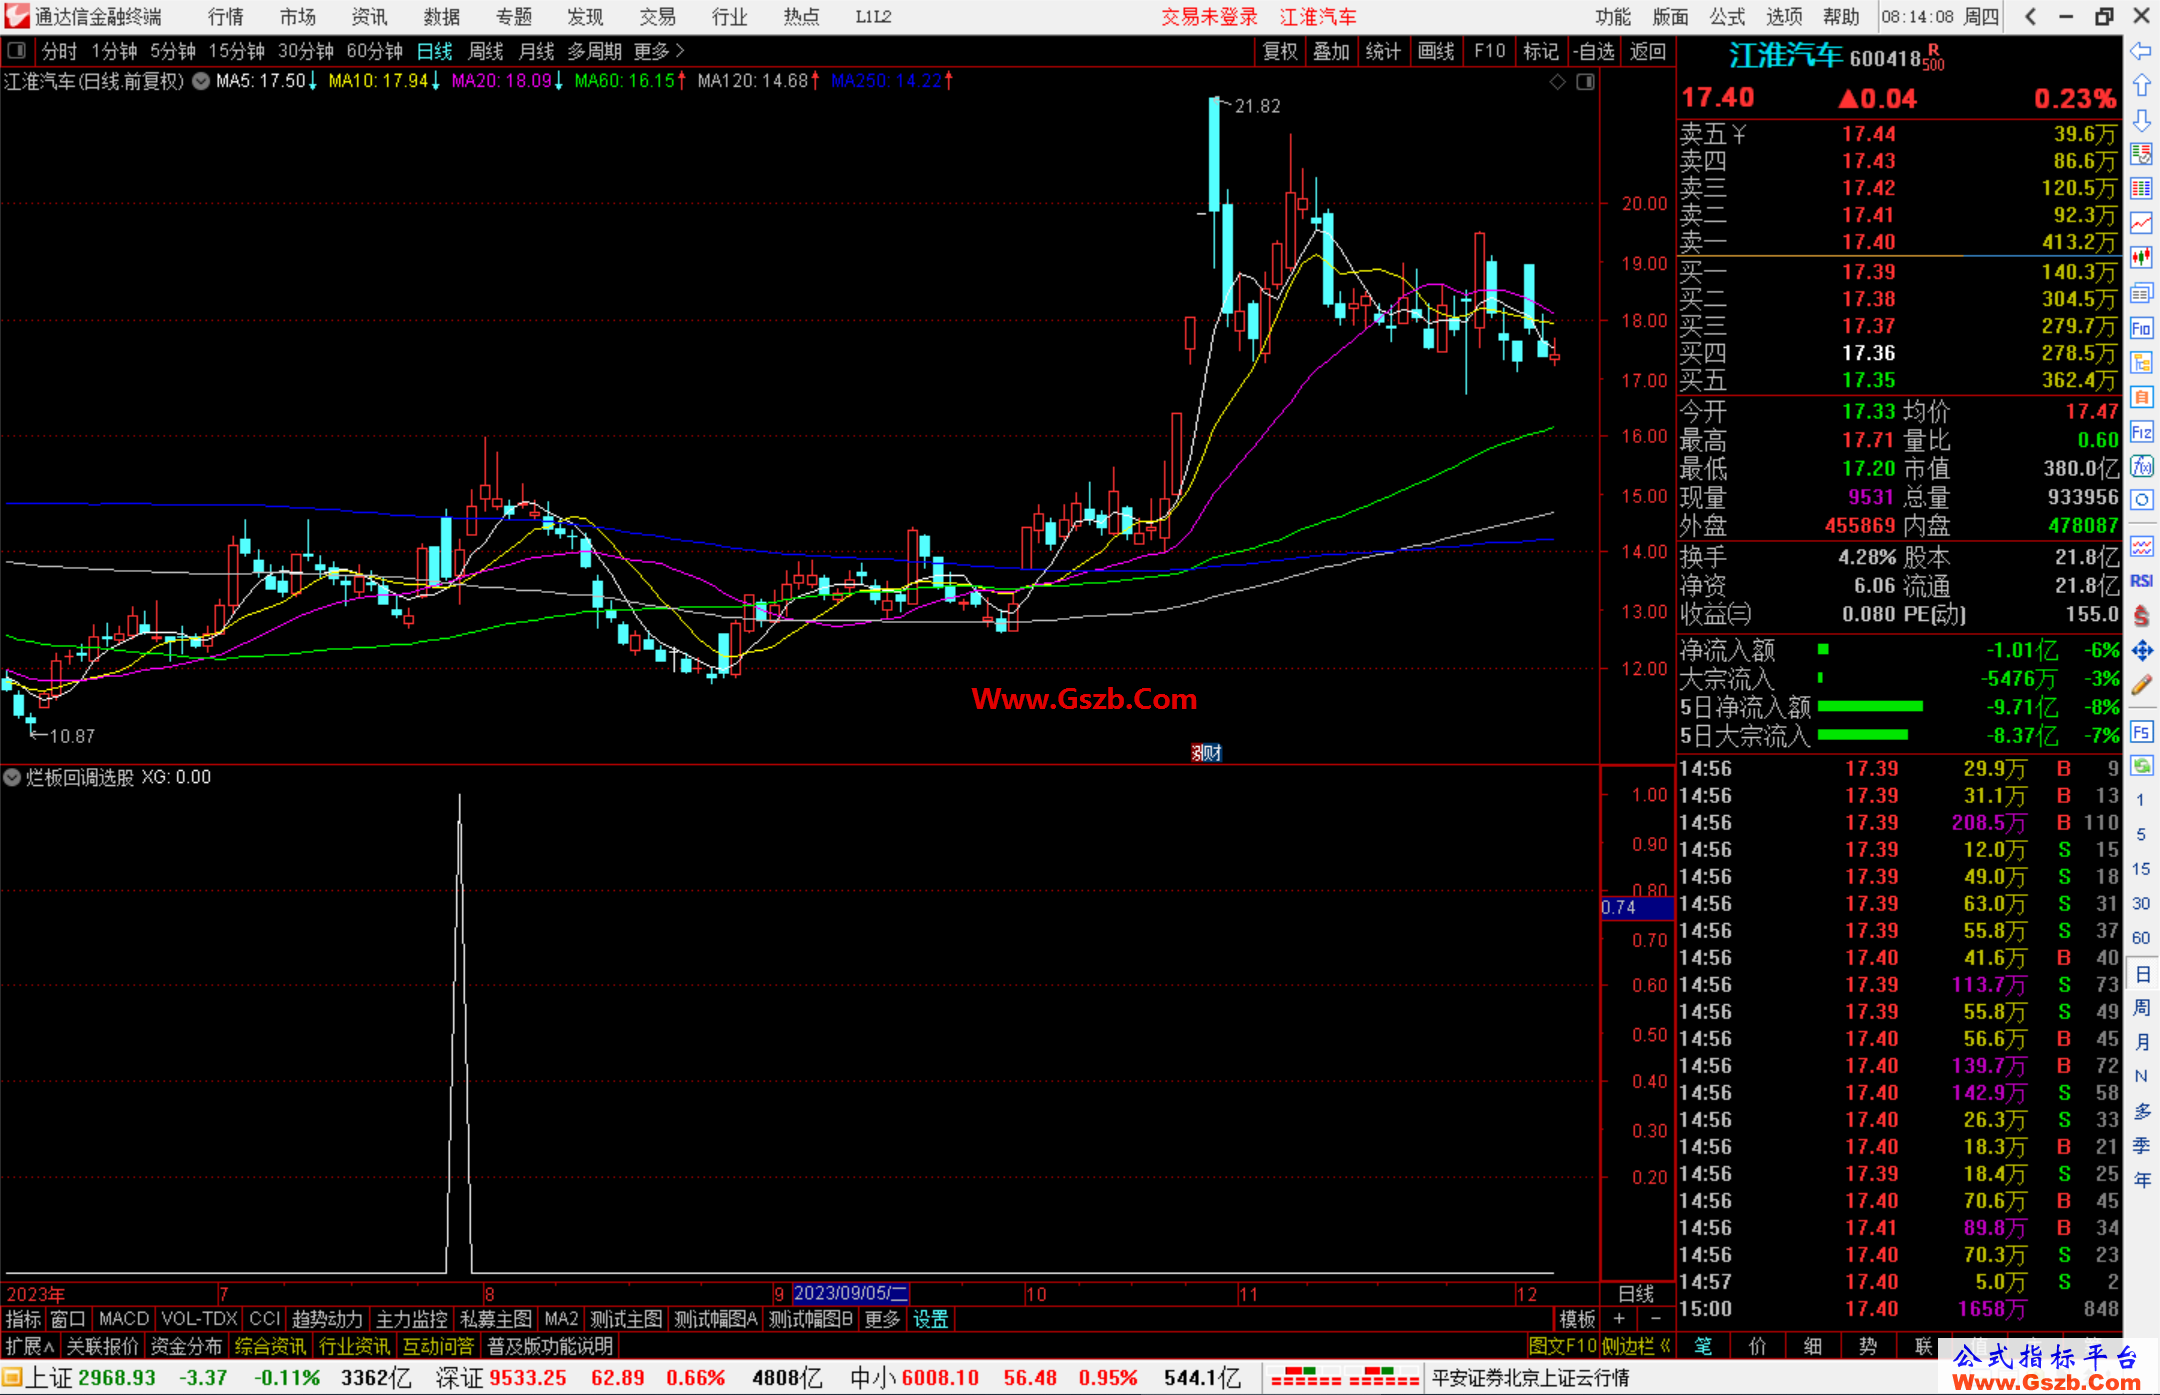Viewport: 2160px width, 1395px height.
Task: Click the window icon beside the diamond
Action: [1585, 82]
